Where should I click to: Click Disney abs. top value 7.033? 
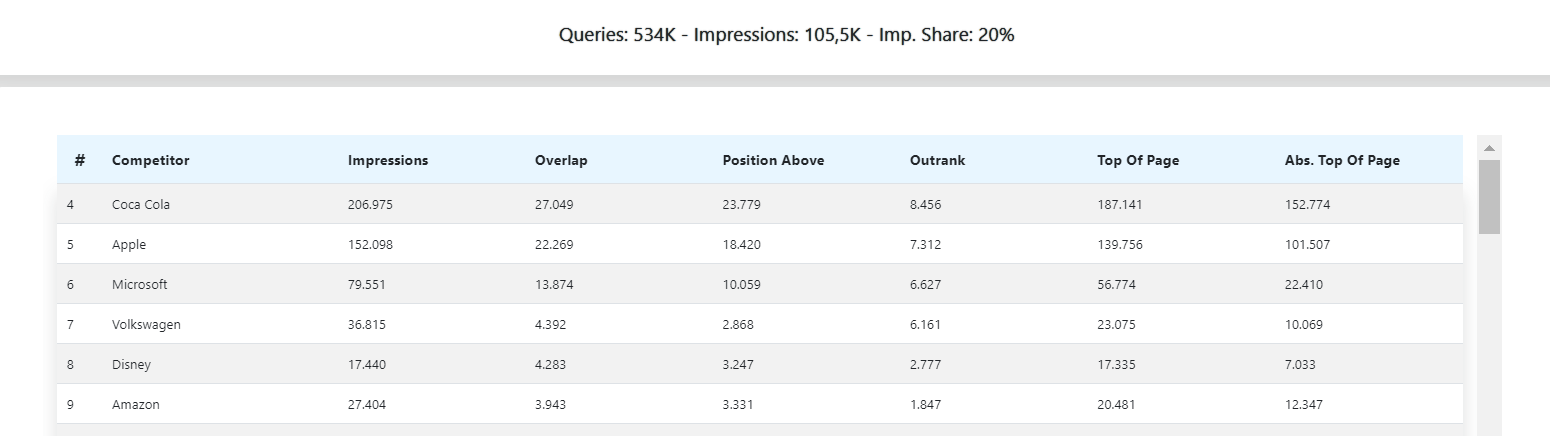pyautogui.click(x=1301, y=364)
